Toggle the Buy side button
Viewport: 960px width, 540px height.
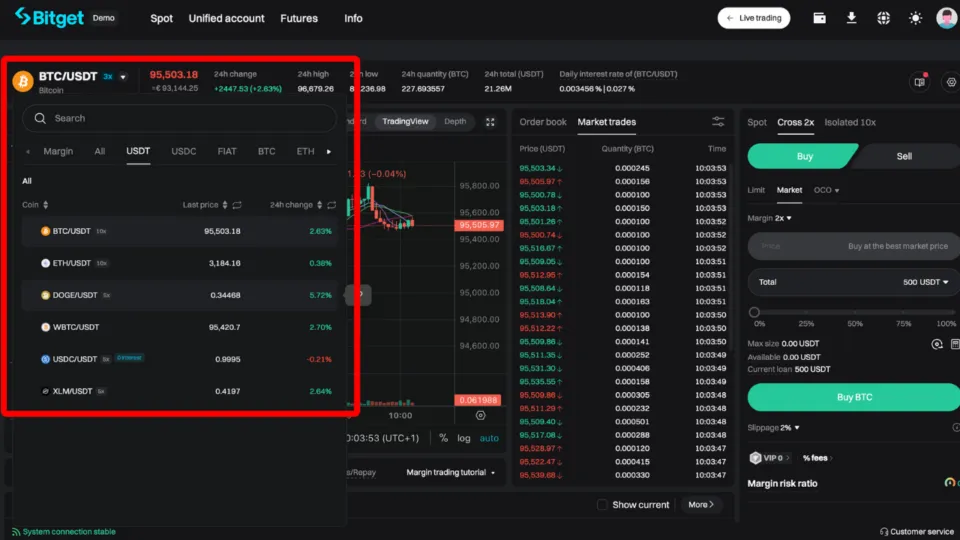click(803, 156)
